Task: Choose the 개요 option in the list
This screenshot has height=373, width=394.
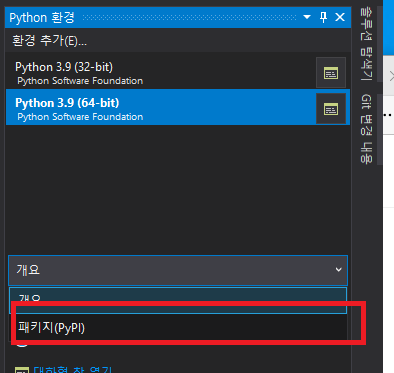Action: point(178,300)
